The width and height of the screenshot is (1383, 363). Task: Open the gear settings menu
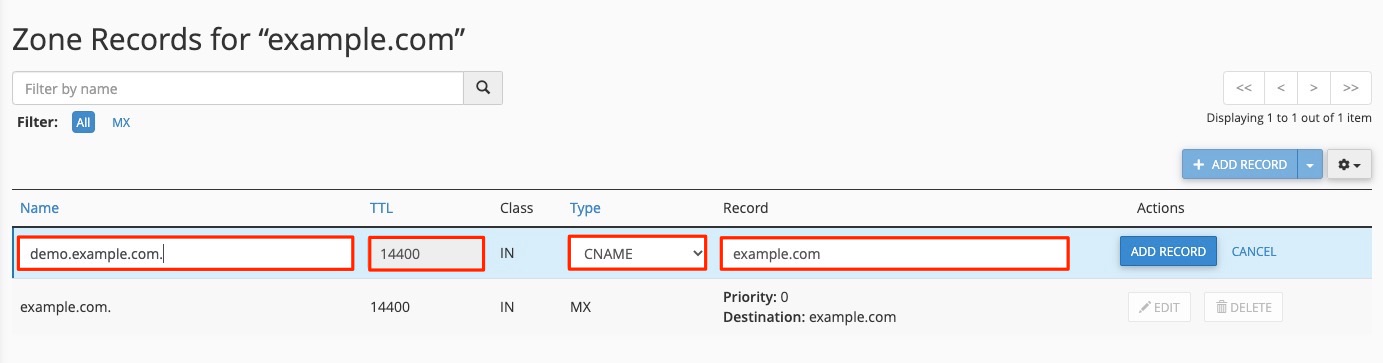1349,164
